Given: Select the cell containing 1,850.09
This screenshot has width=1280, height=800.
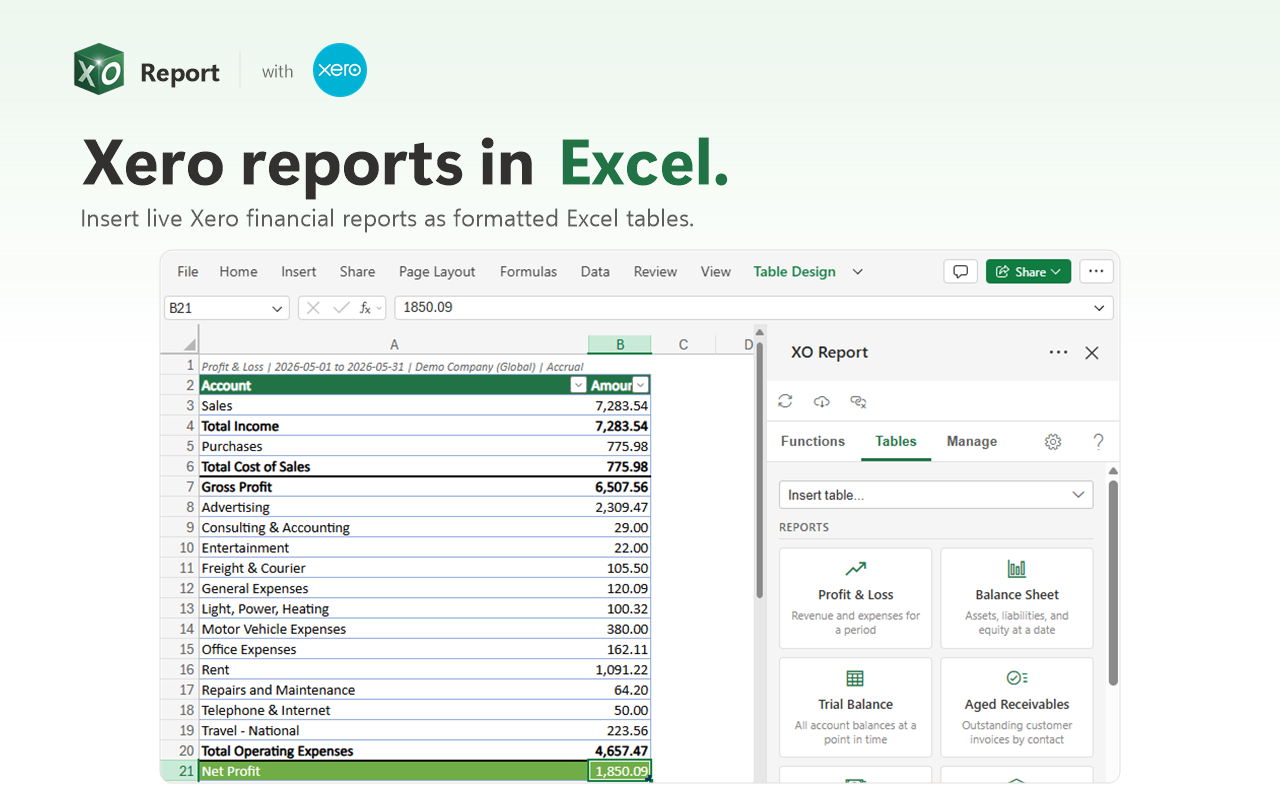Looking at the screenshot, I should 620,771.
